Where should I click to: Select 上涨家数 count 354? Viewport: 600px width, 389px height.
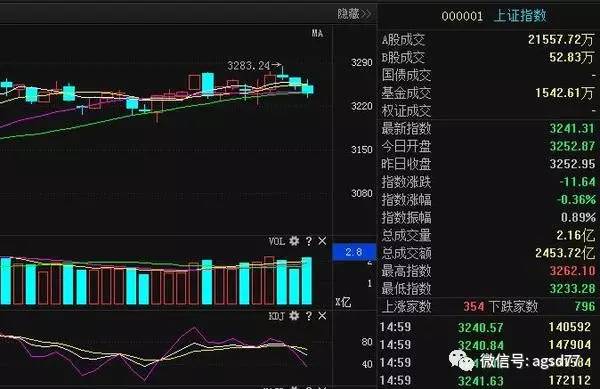tap(474, 306)
